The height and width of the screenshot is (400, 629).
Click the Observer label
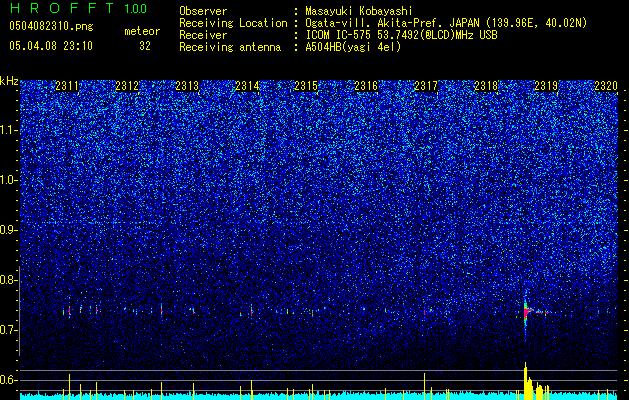click(203, 11)
